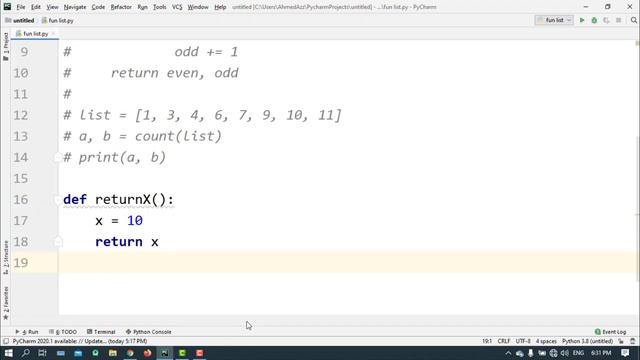Open the VCS menu
The width and height of the screenshot is (640, 360).
pos(177,7)
